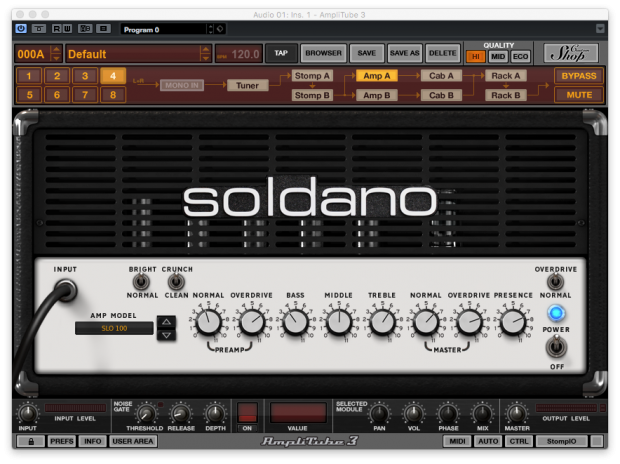Click the lock icon button
The height and width of the screenshot is (464, 620).
tap(31, 441)
